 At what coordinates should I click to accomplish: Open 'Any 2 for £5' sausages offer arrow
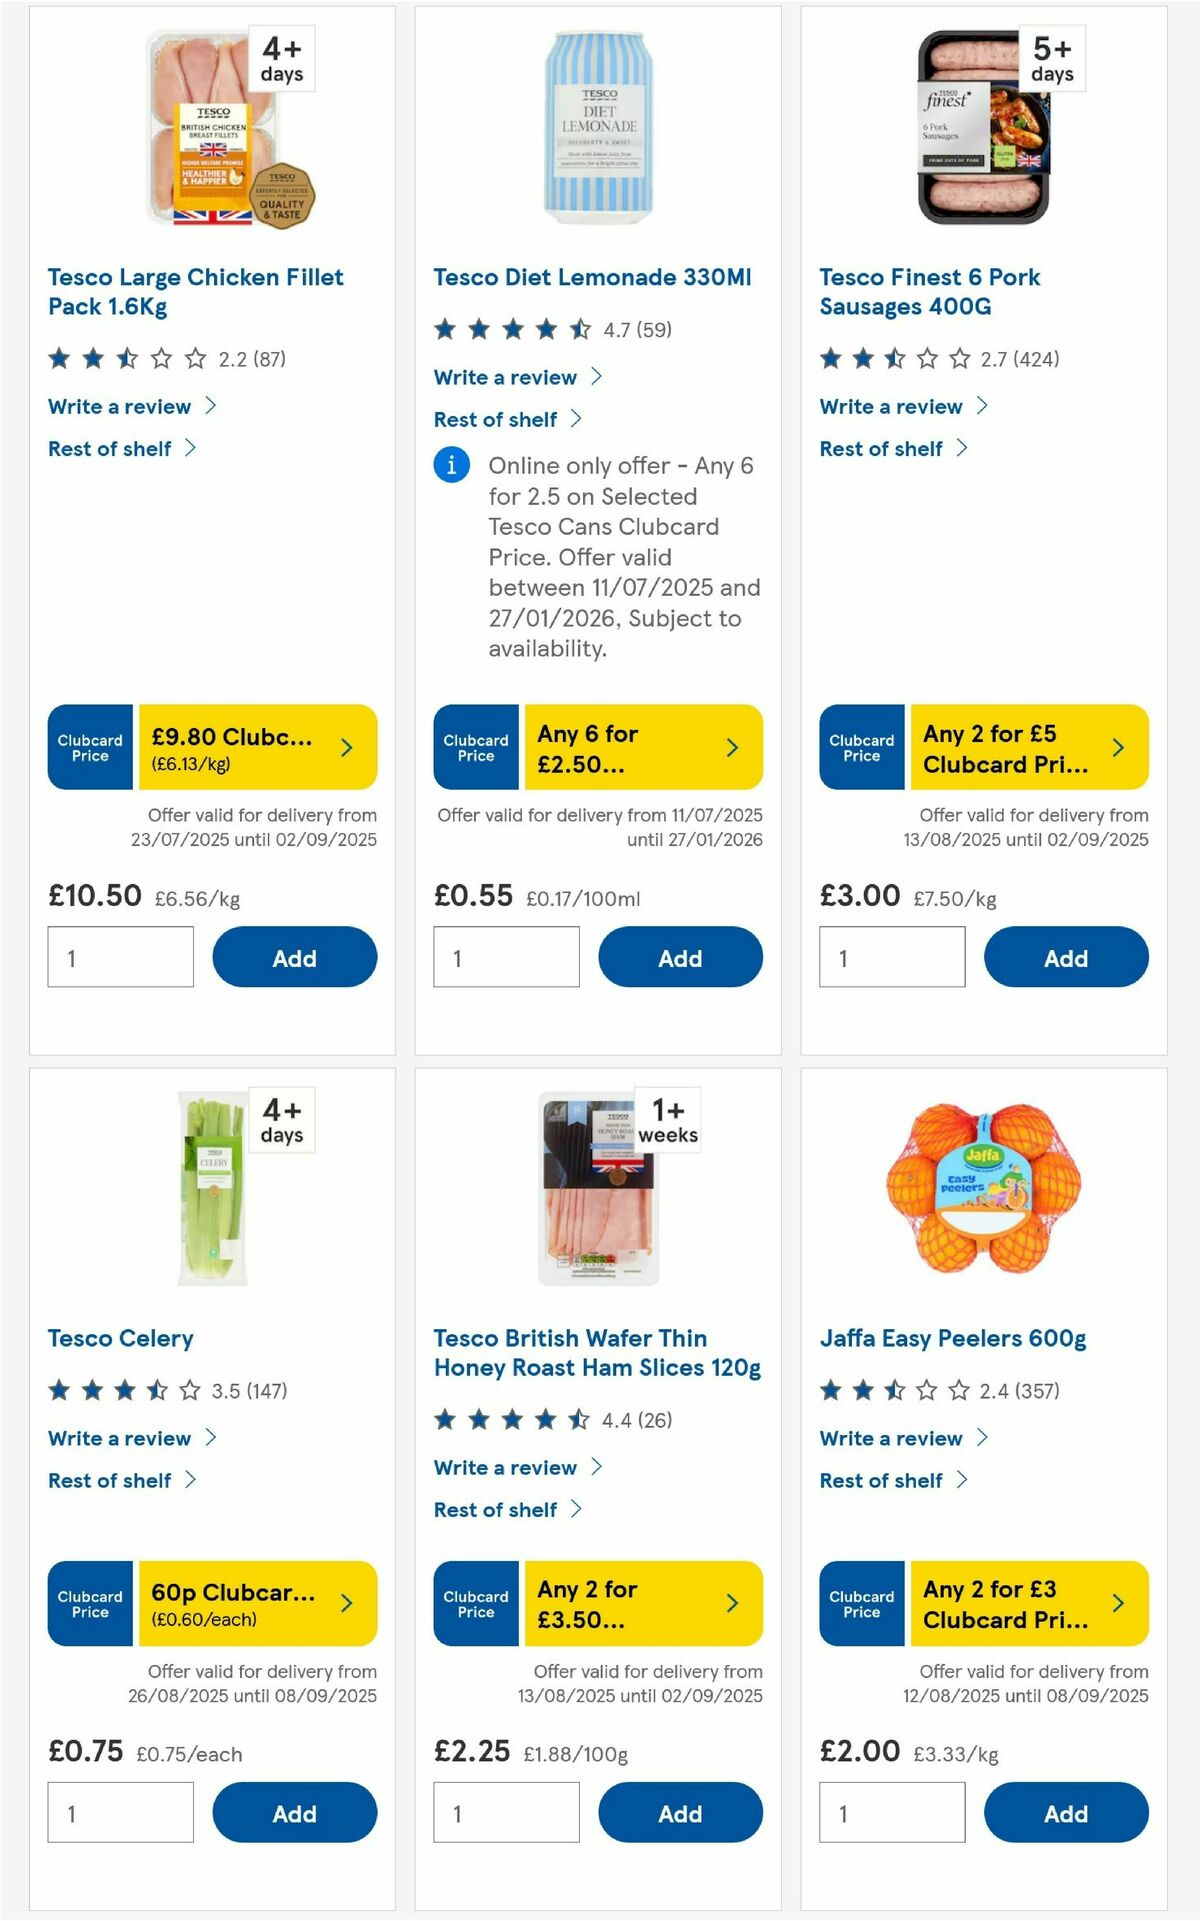click(x=1117, y=746)
